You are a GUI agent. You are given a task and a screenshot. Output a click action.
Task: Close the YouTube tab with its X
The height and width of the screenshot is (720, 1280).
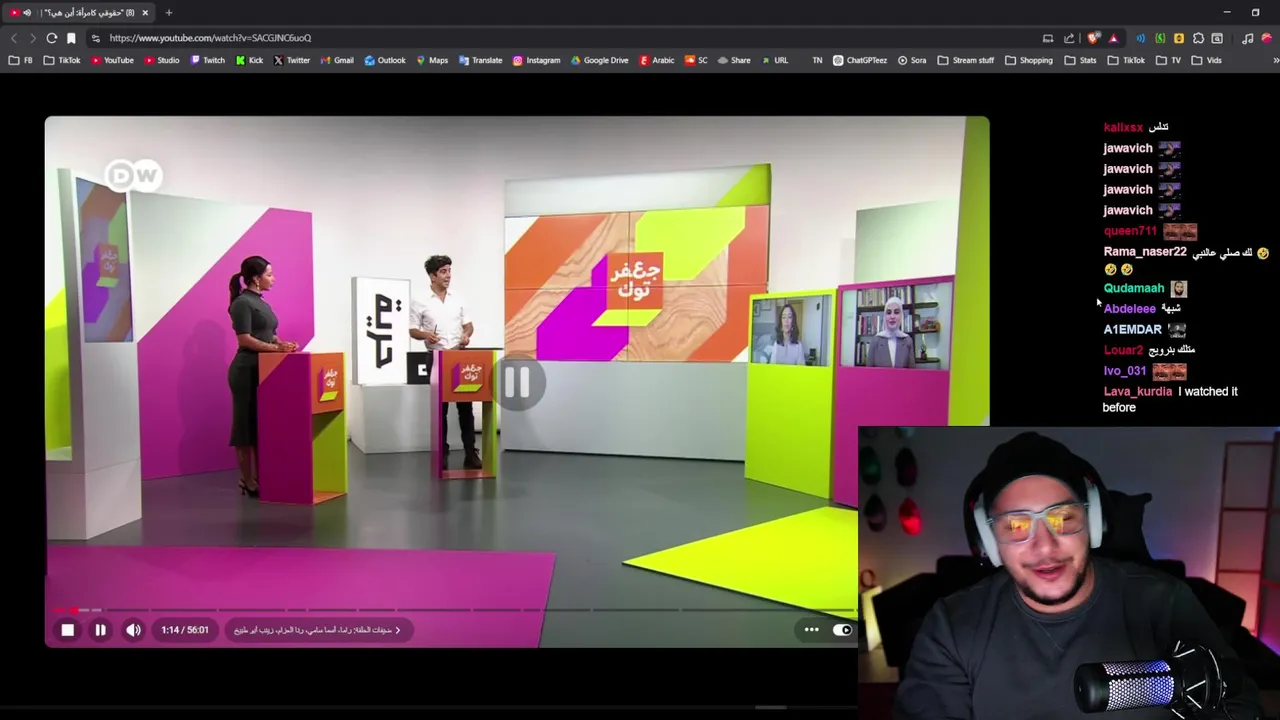(x=145, y=13)
